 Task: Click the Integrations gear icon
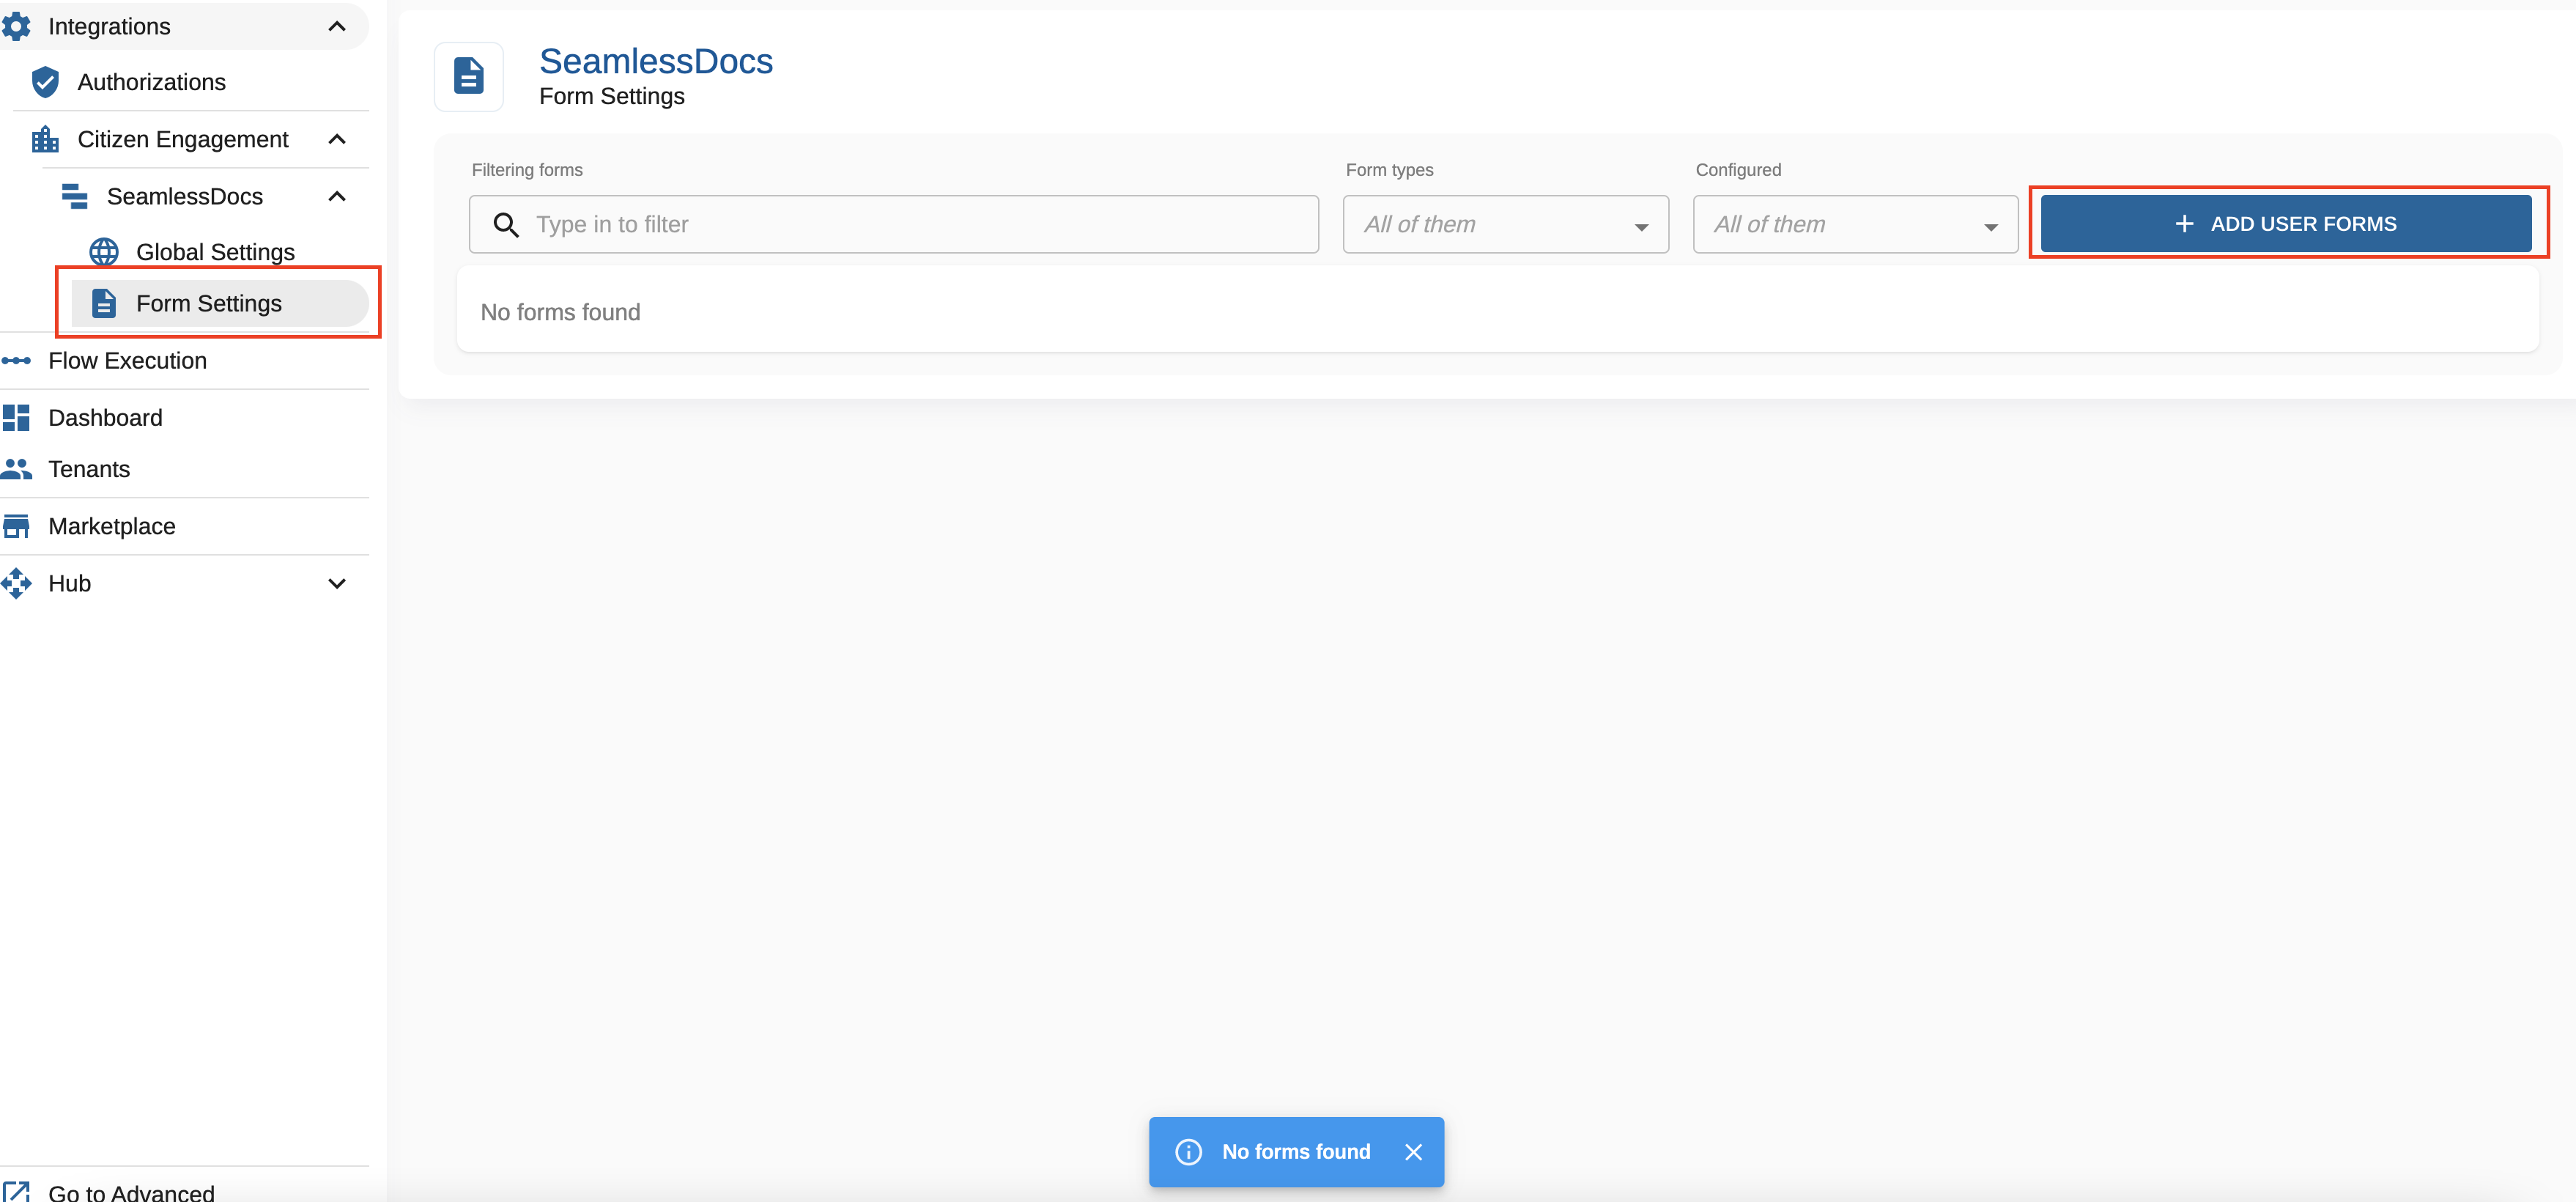coord(17,26)
